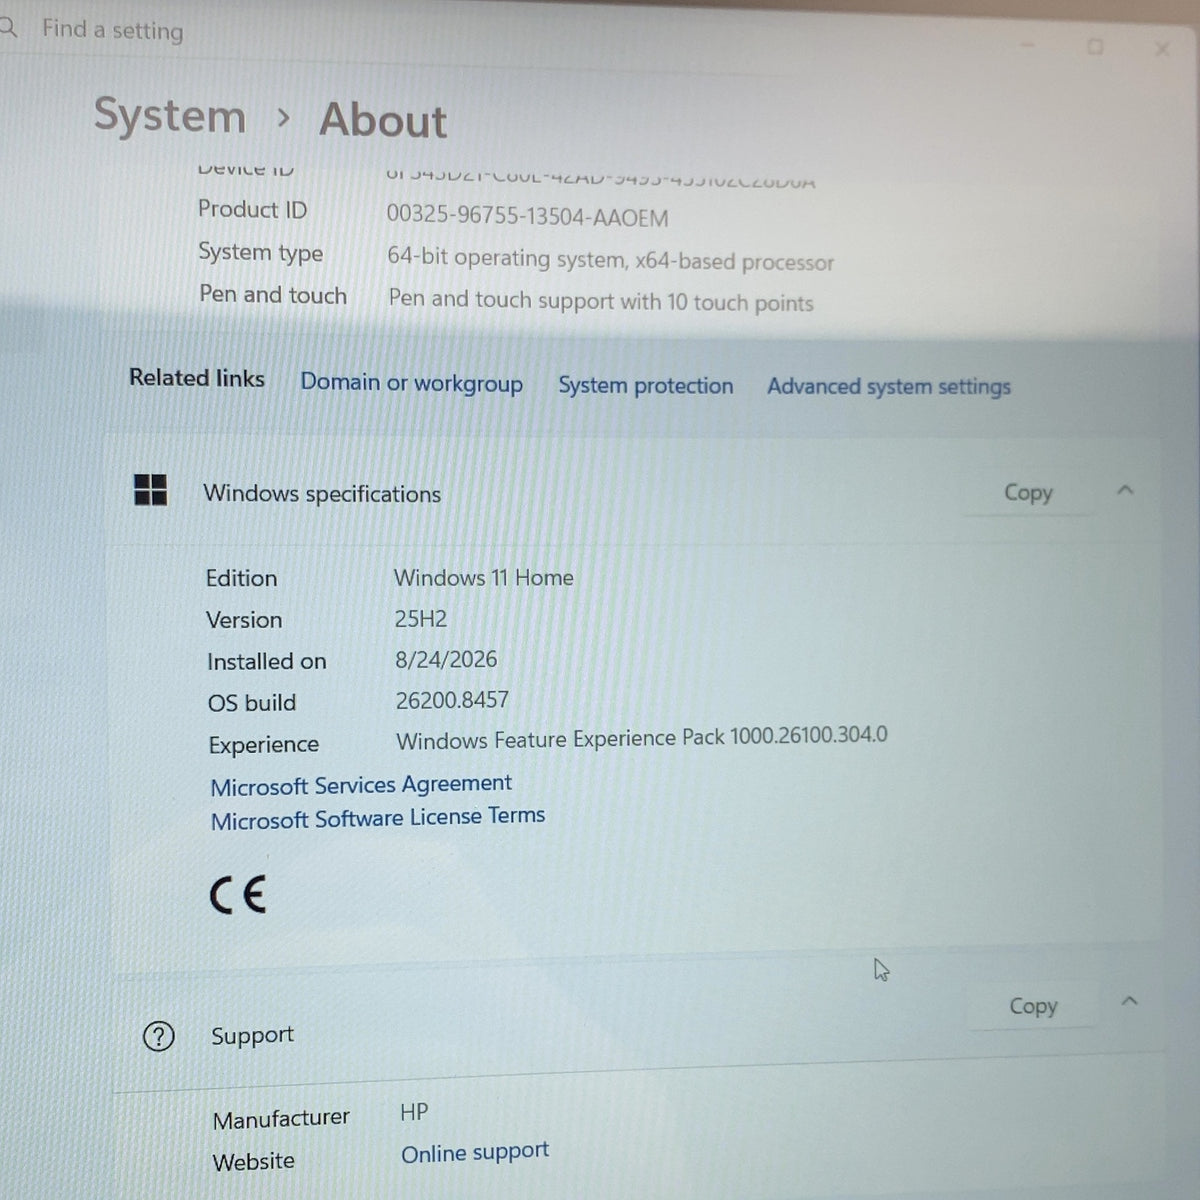This screenshot has height=1200, width=1200.
Task: Open Microsoft Services Agreement
Action: coord(361,785)
